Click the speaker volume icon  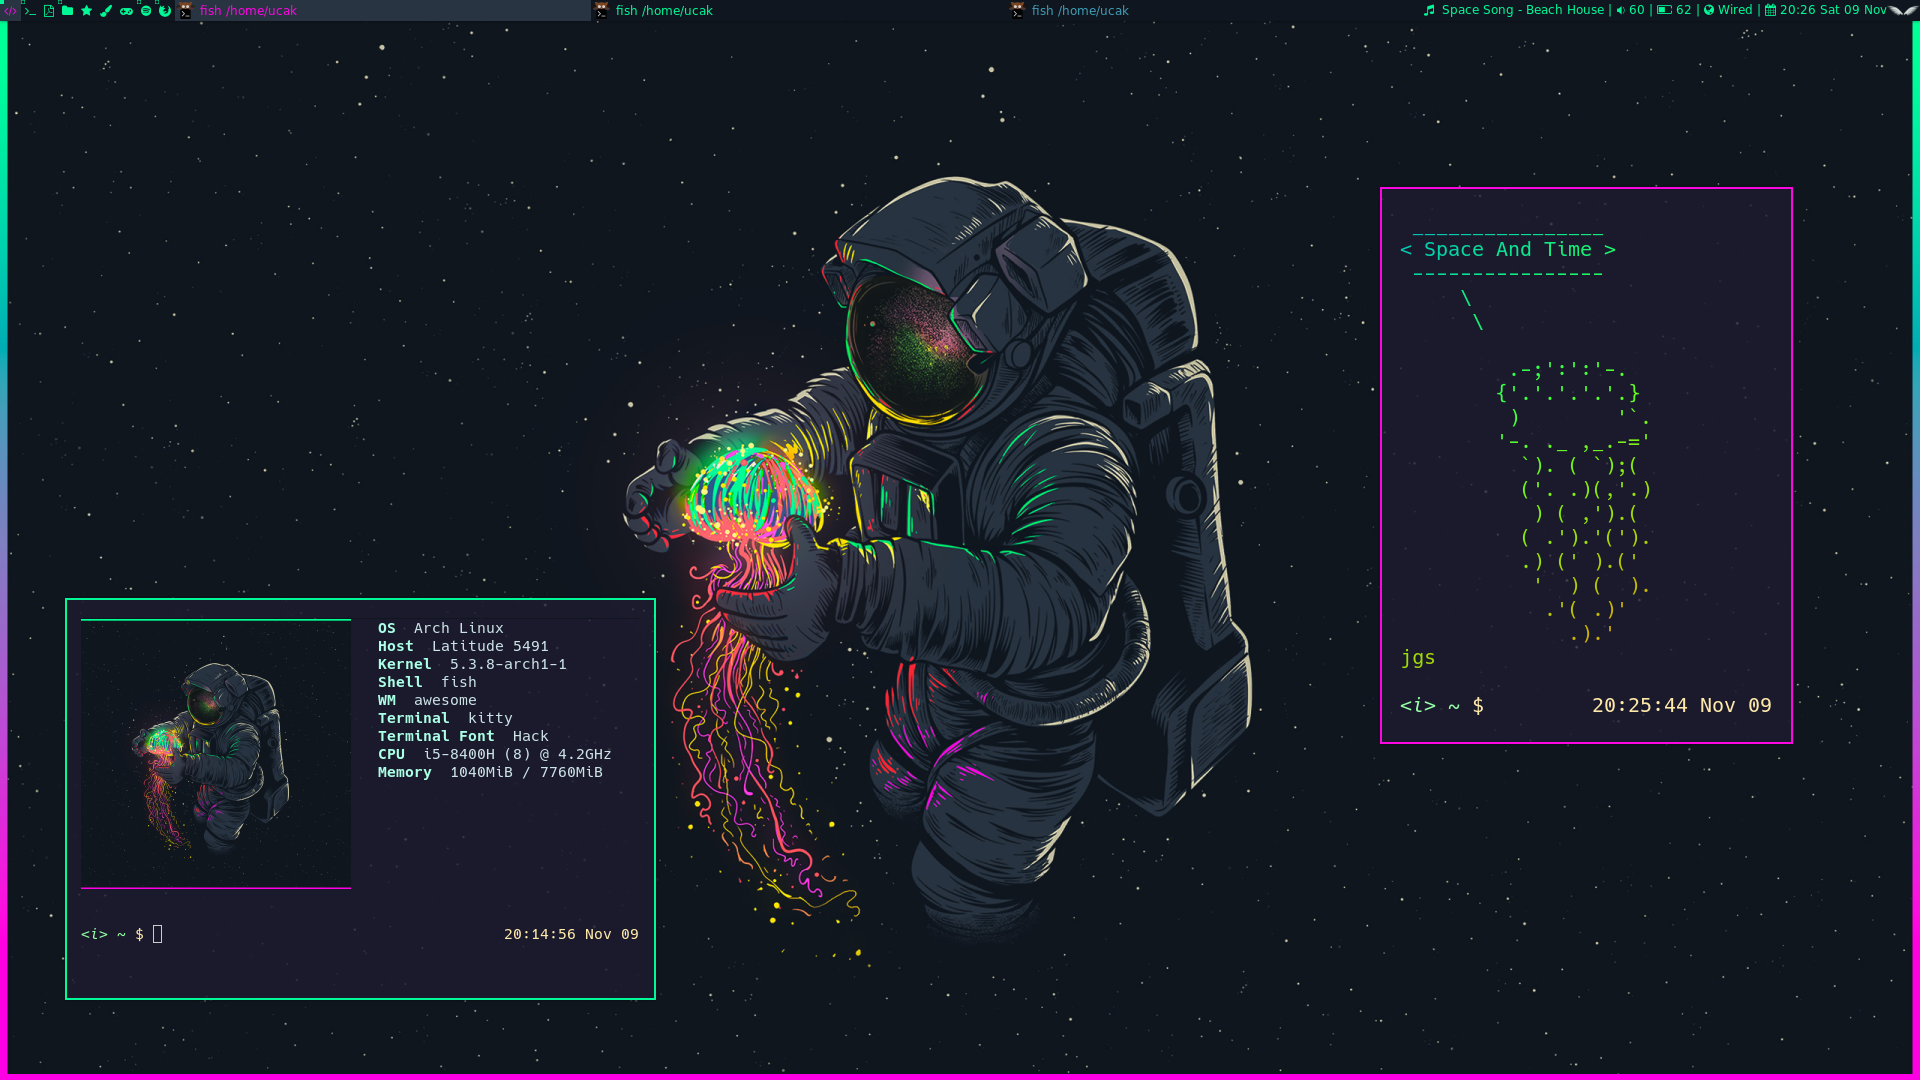(1620, 10)
